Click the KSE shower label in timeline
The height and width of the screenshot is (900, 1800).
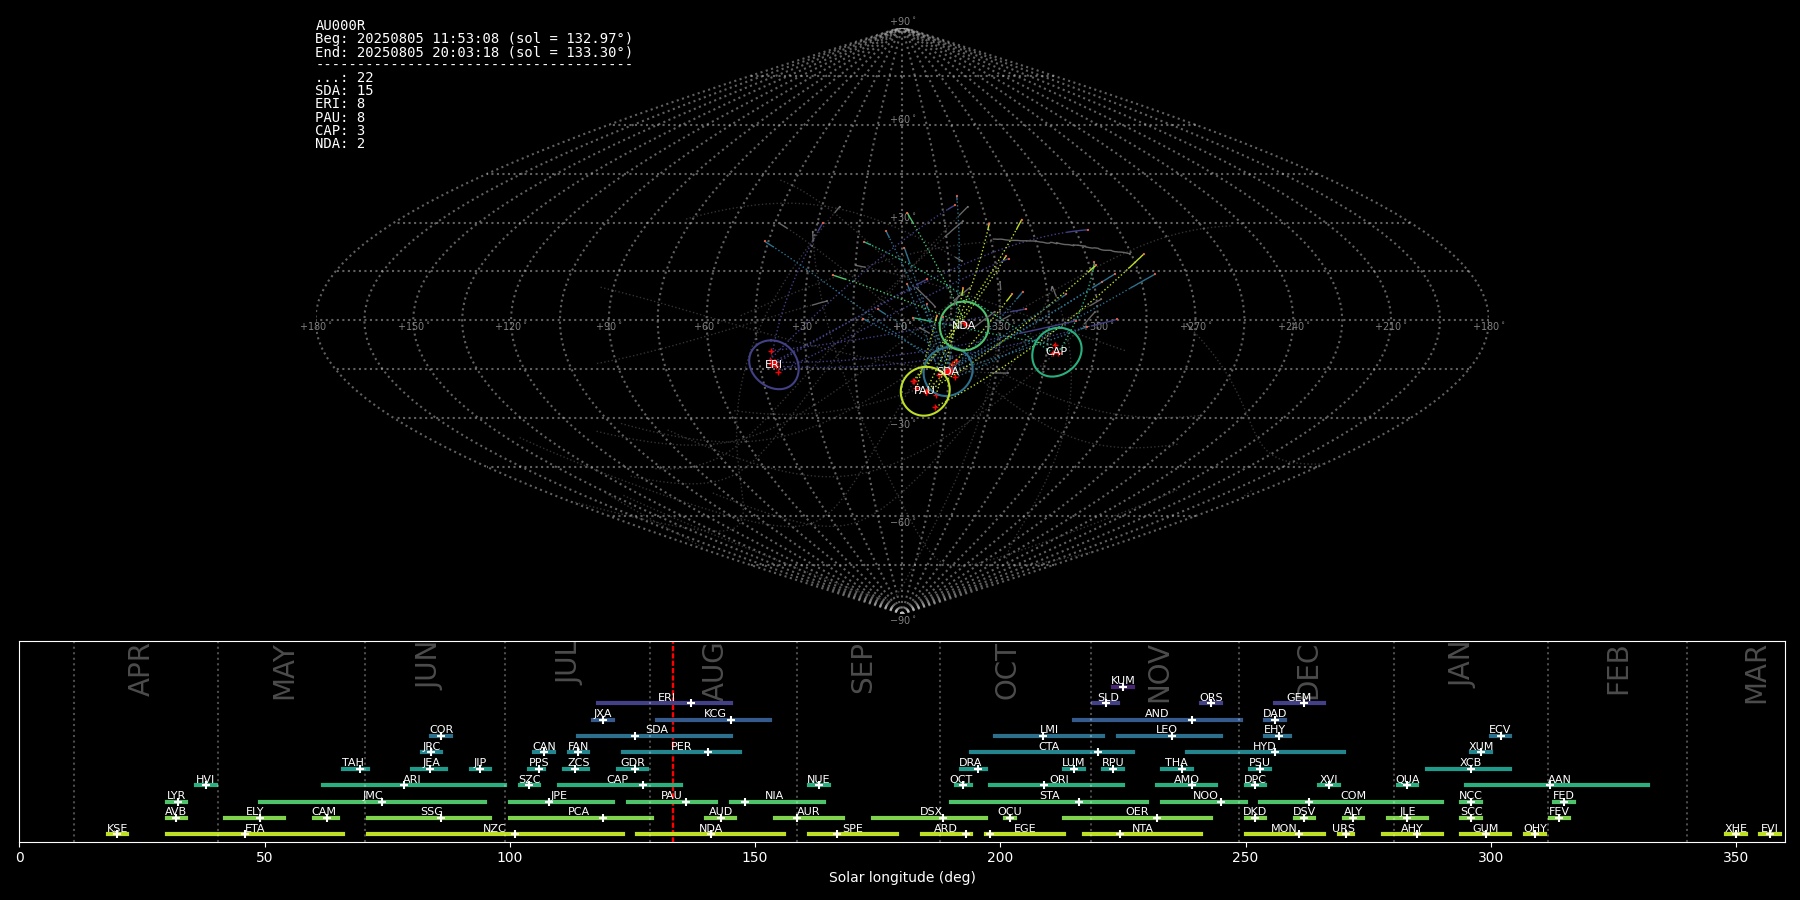tap(117, 829)
